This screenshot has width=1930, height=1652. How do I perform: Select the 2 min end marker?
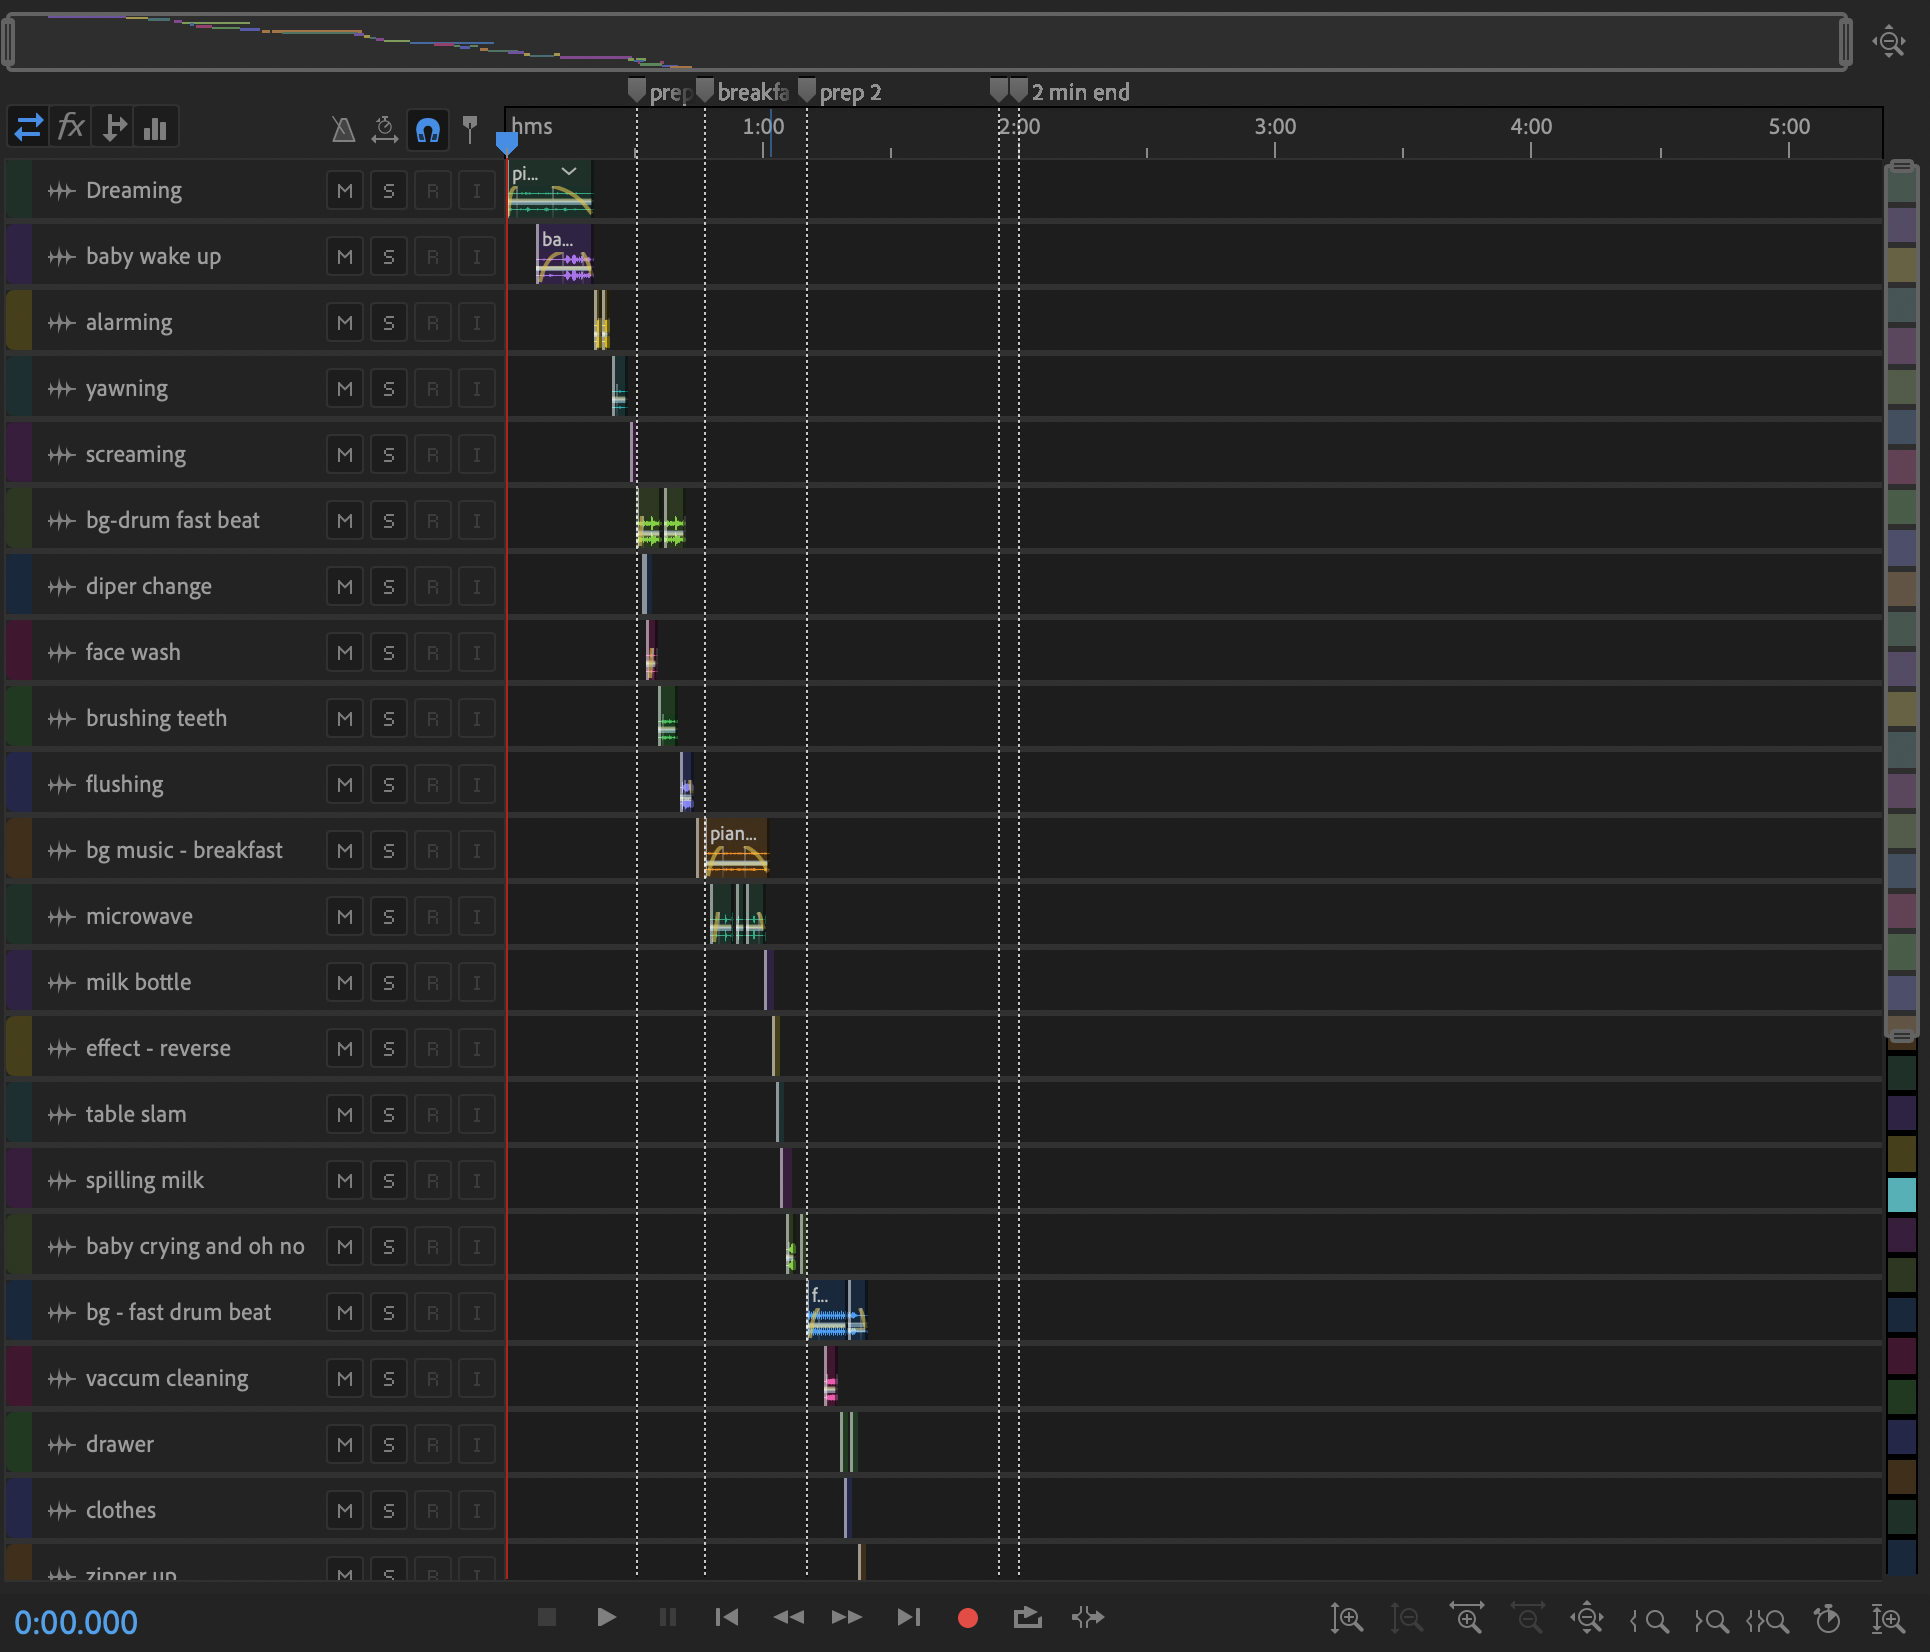click(x=1070, y=92)
